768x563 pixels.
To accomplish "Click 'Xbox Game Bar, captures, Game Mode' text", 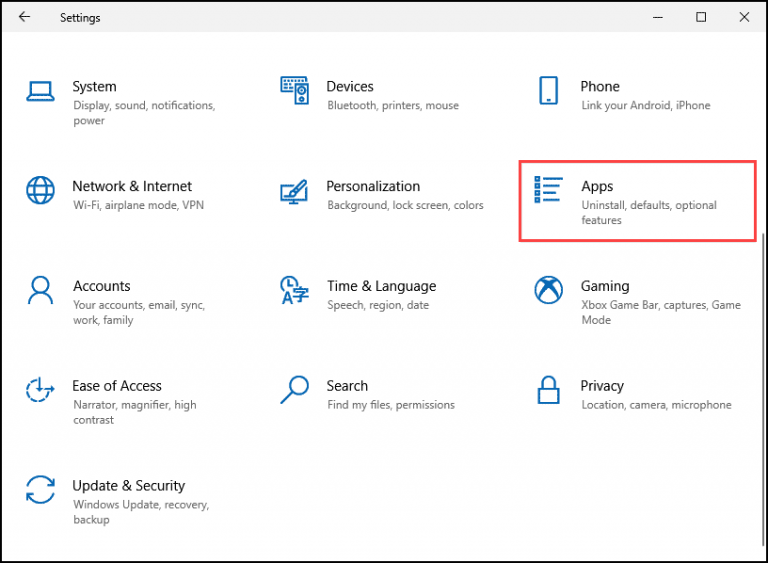I will pyautogui.click(x=661, y=313).
